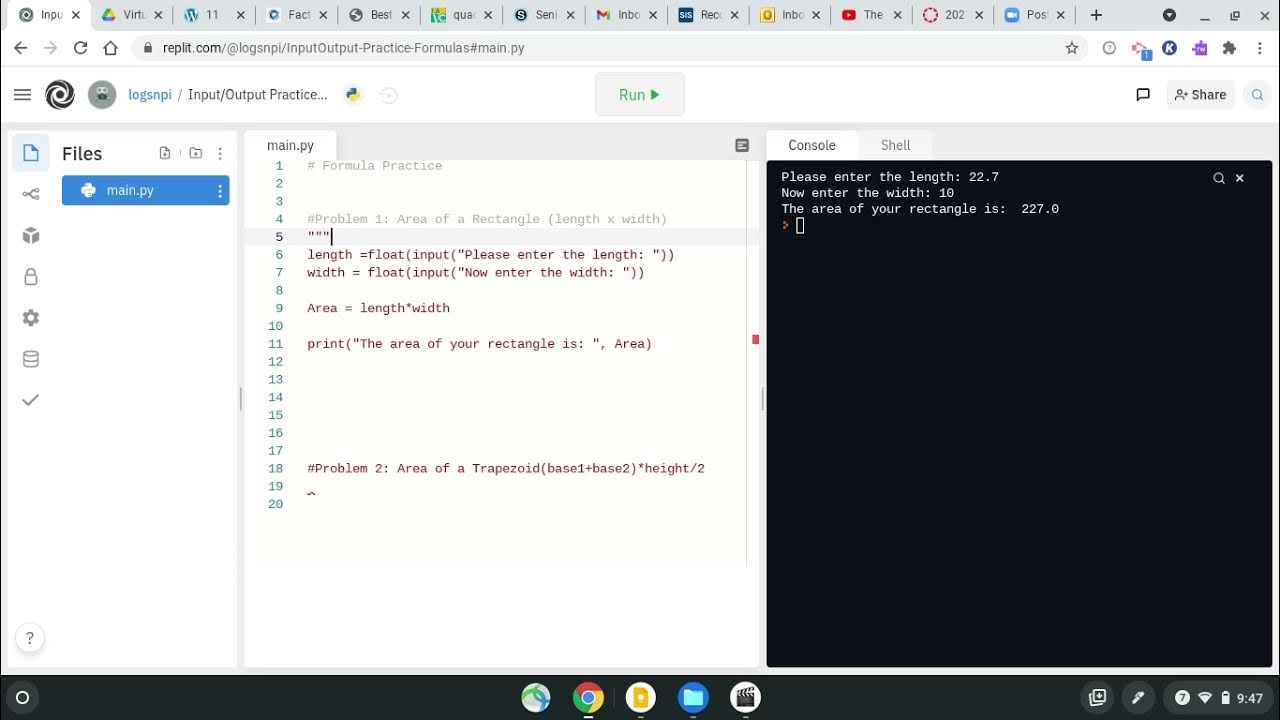Open the Settings gear sidebar icon

[31, 318]
